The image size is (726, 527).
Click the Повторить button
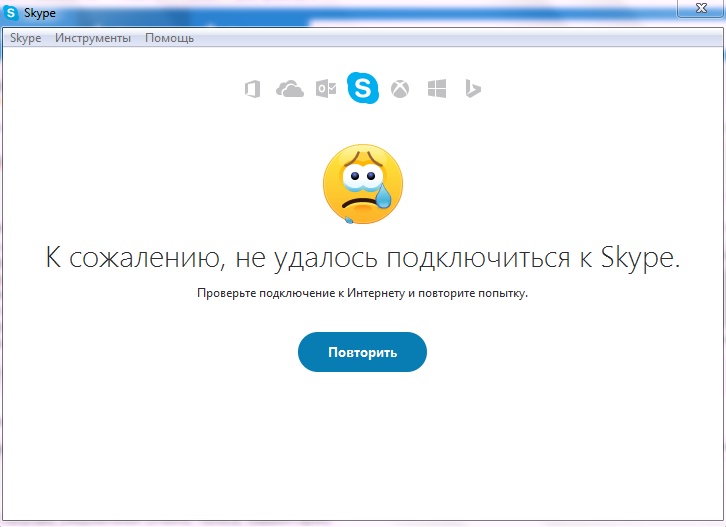coord(362,352)
